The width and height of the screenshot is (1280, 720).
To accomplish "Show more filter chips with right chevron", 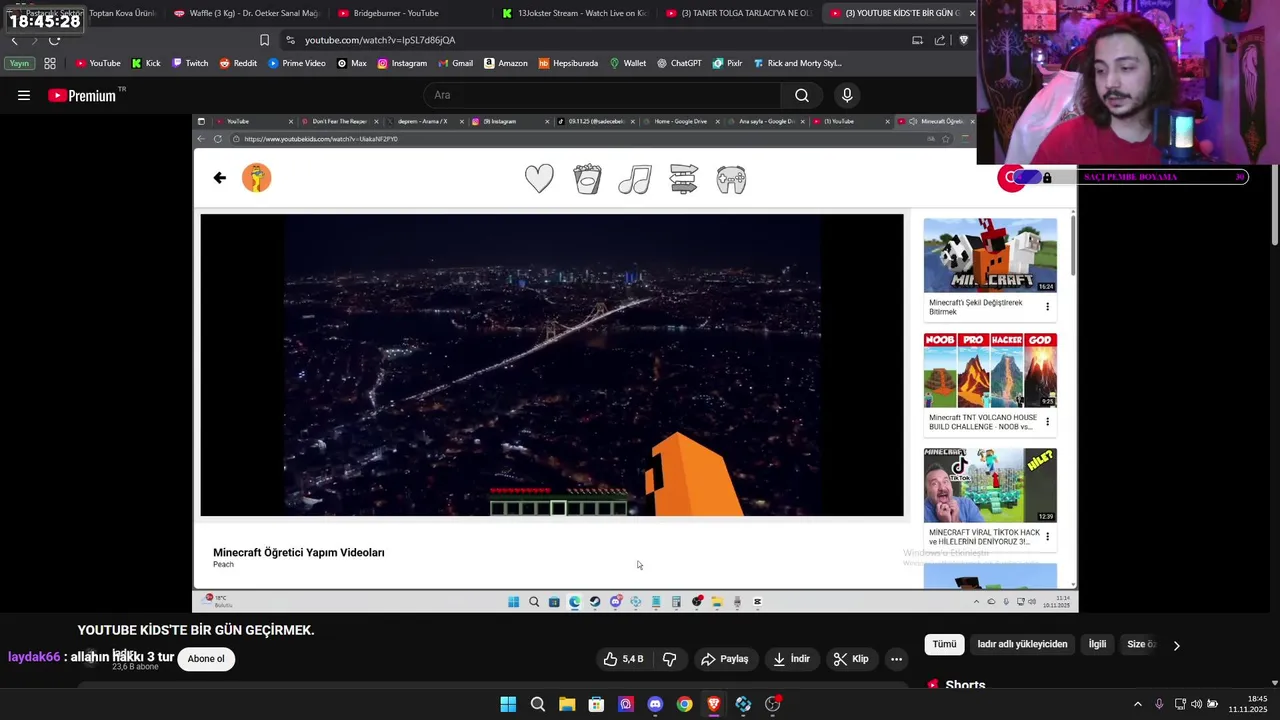I will click(1176, 645).
